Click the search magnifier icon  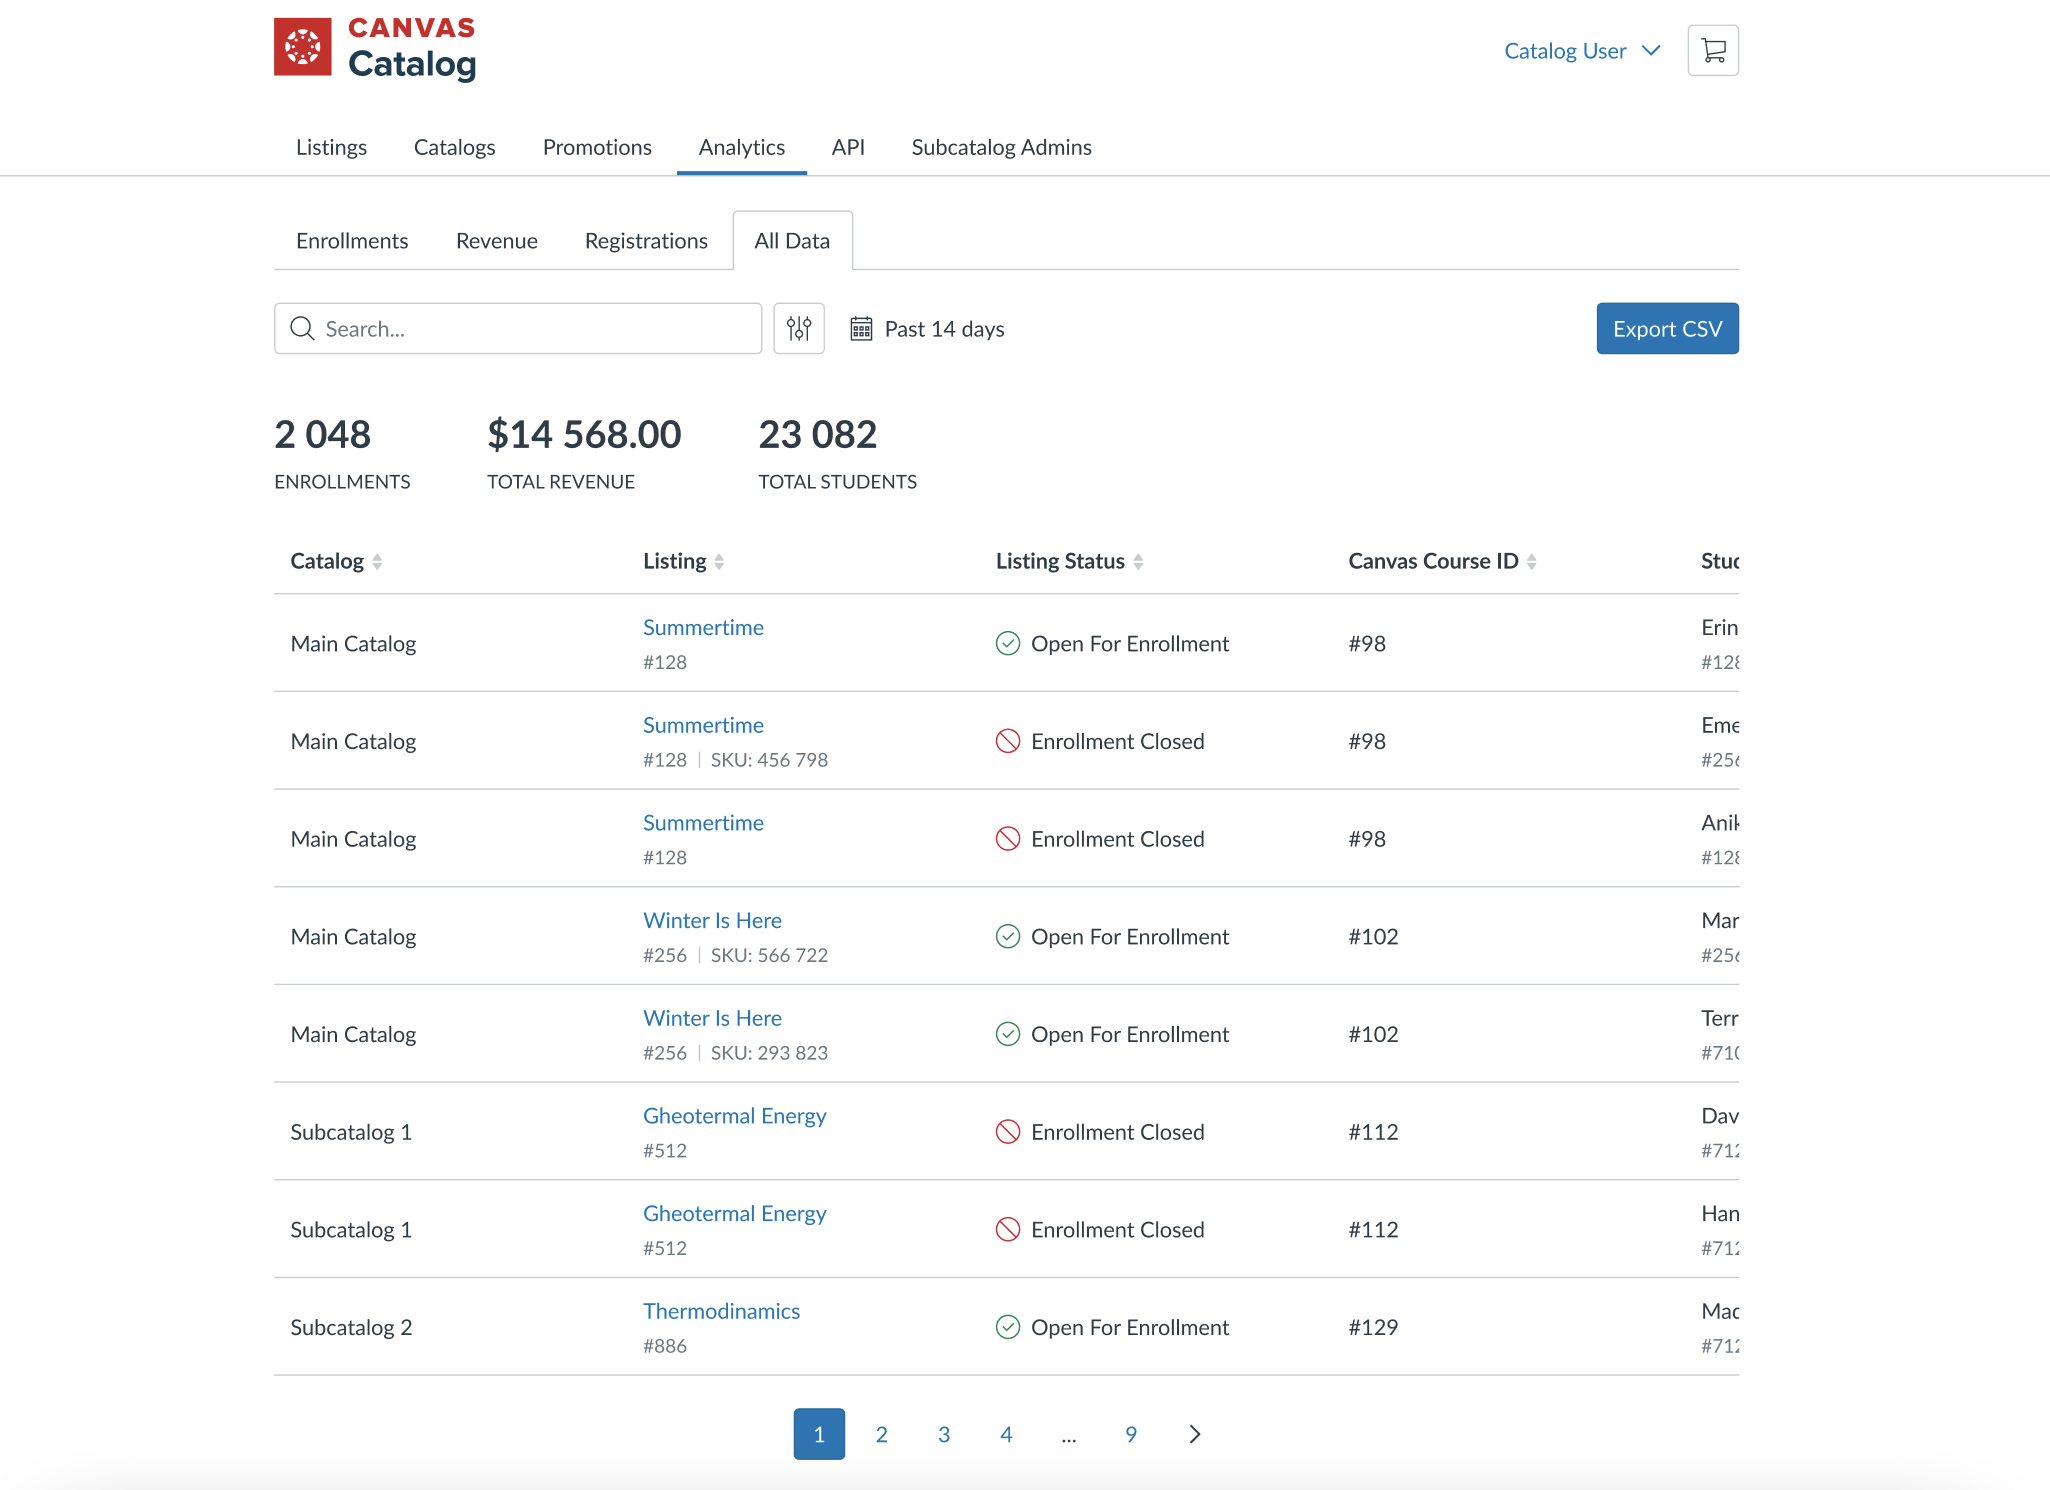(302, 328)
